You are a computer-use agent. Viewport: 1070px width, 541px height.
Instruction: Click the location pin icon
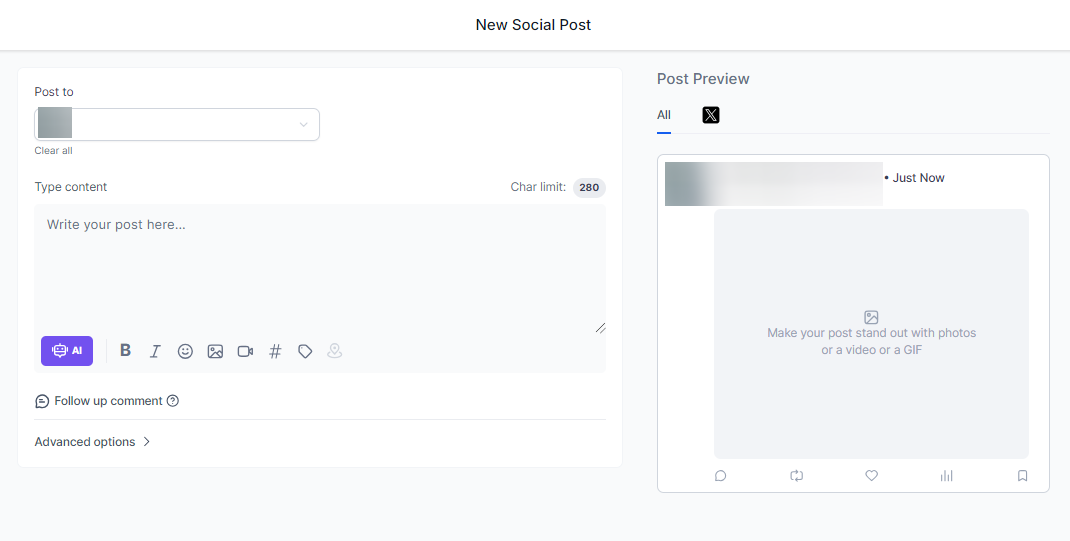point(335,351)
